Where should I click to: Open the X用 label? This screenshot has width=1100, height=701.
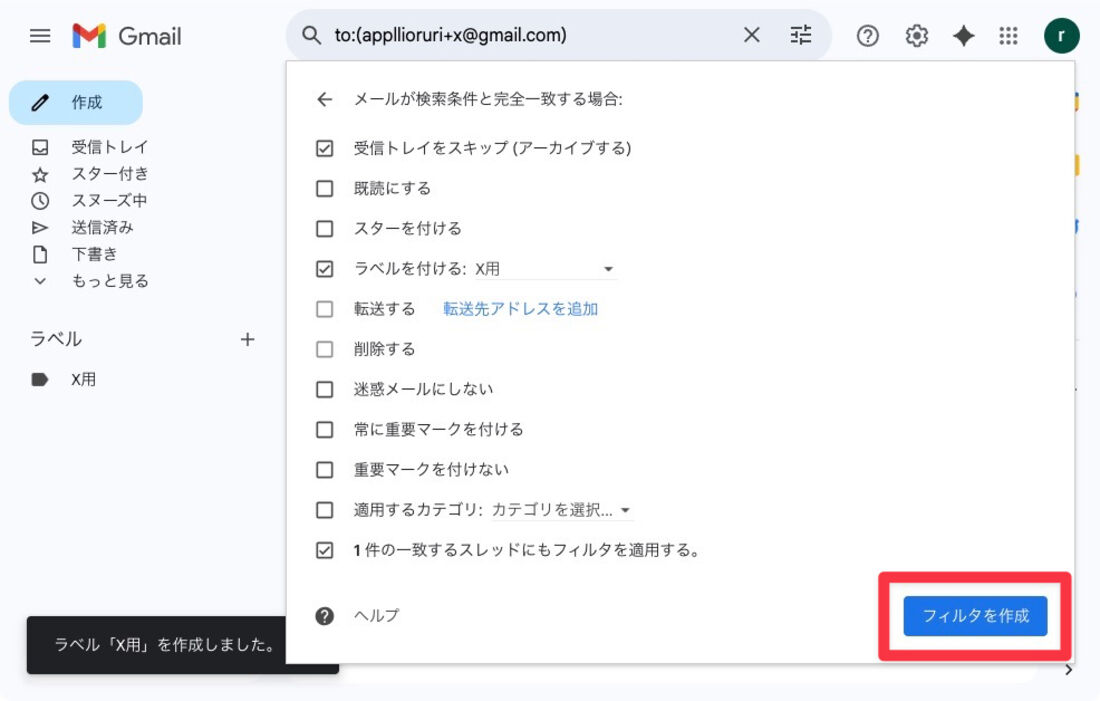click(x=83, y=380)
